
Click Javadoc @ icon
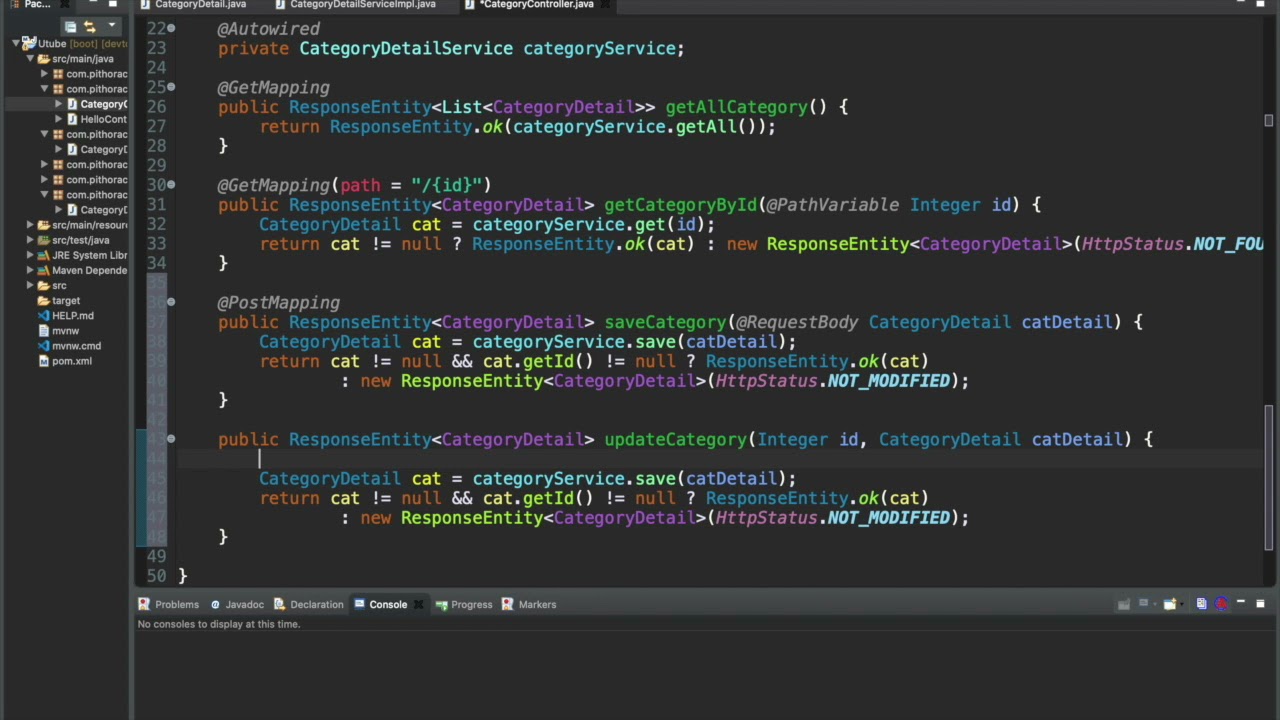[214, 604]
